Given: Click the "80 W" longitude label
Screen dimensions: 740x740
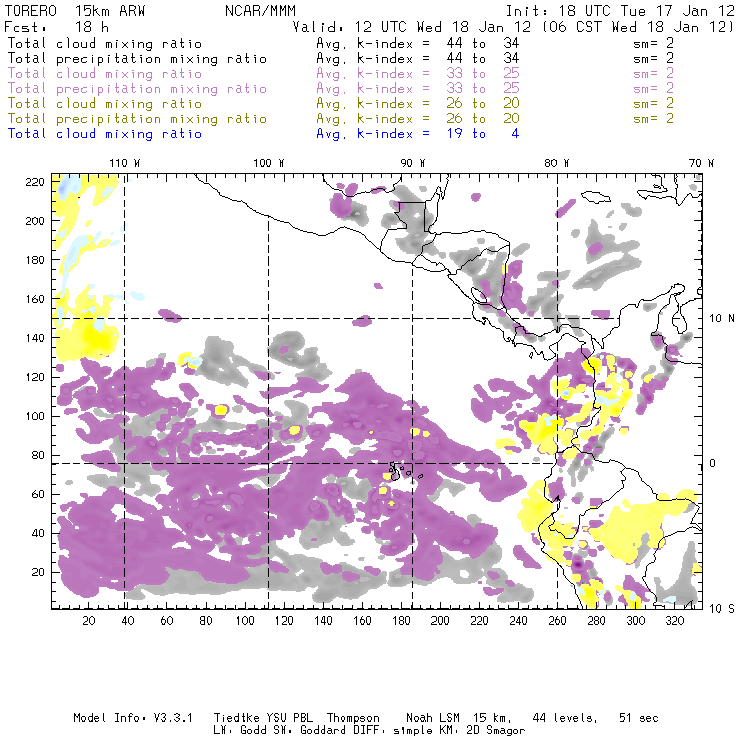Looking at the screenshot, I should coord(557,163).
